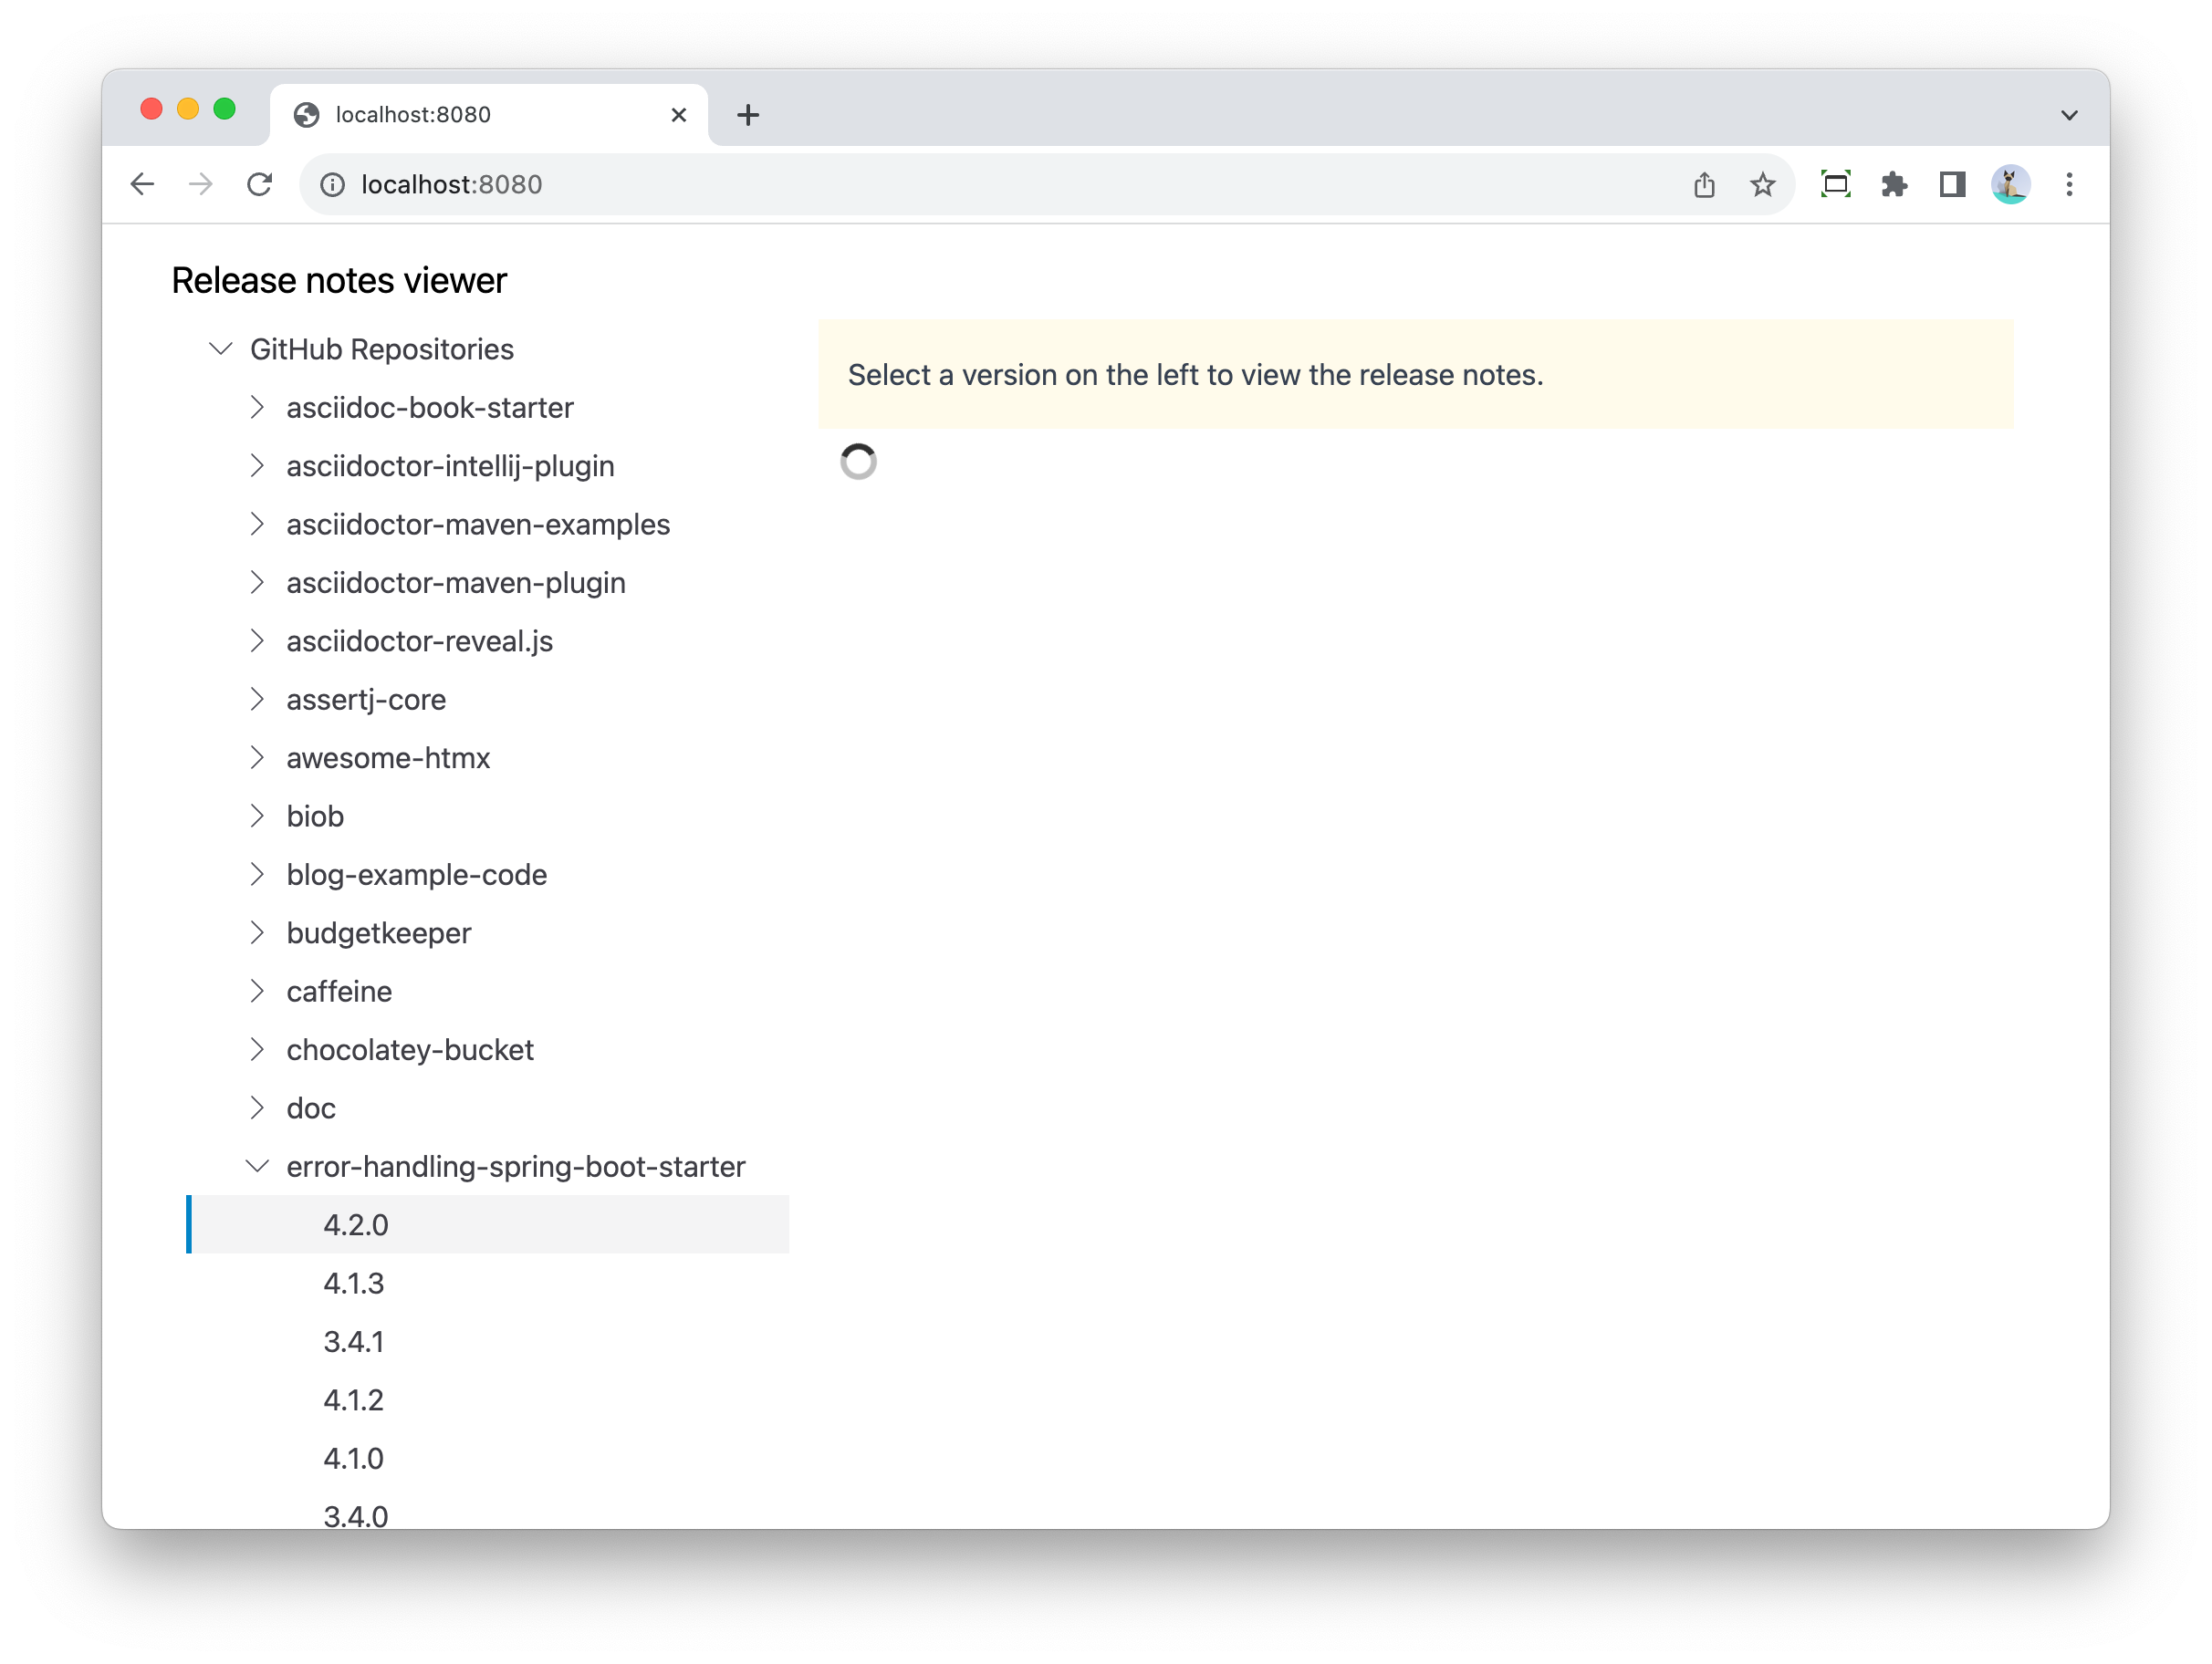
Task: Open the Chrome three-dot menu
Action: (x=2069, y=184)
